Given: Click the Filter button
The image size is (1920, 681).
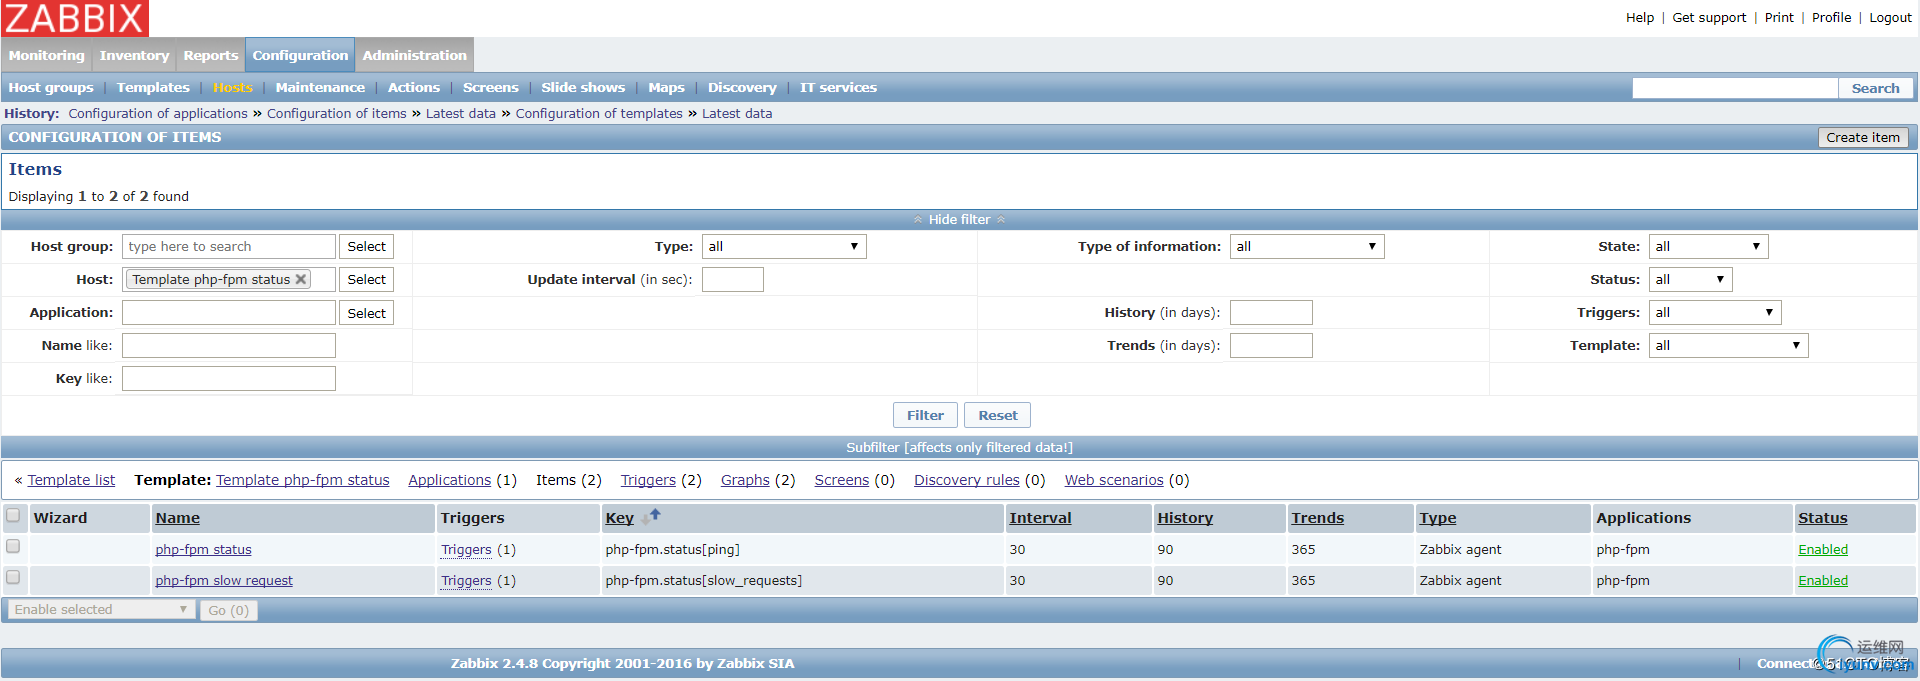Looking at the screenshot, I should click(925, 415).
